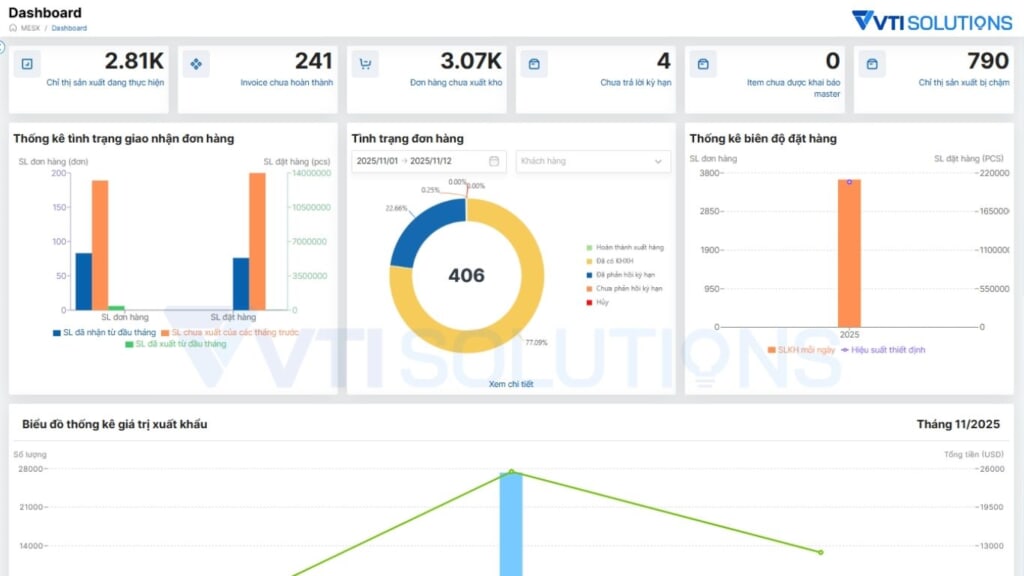Click the box icon beside the number 4
The width and height of the screenshot is (1024, 576).
534,64
